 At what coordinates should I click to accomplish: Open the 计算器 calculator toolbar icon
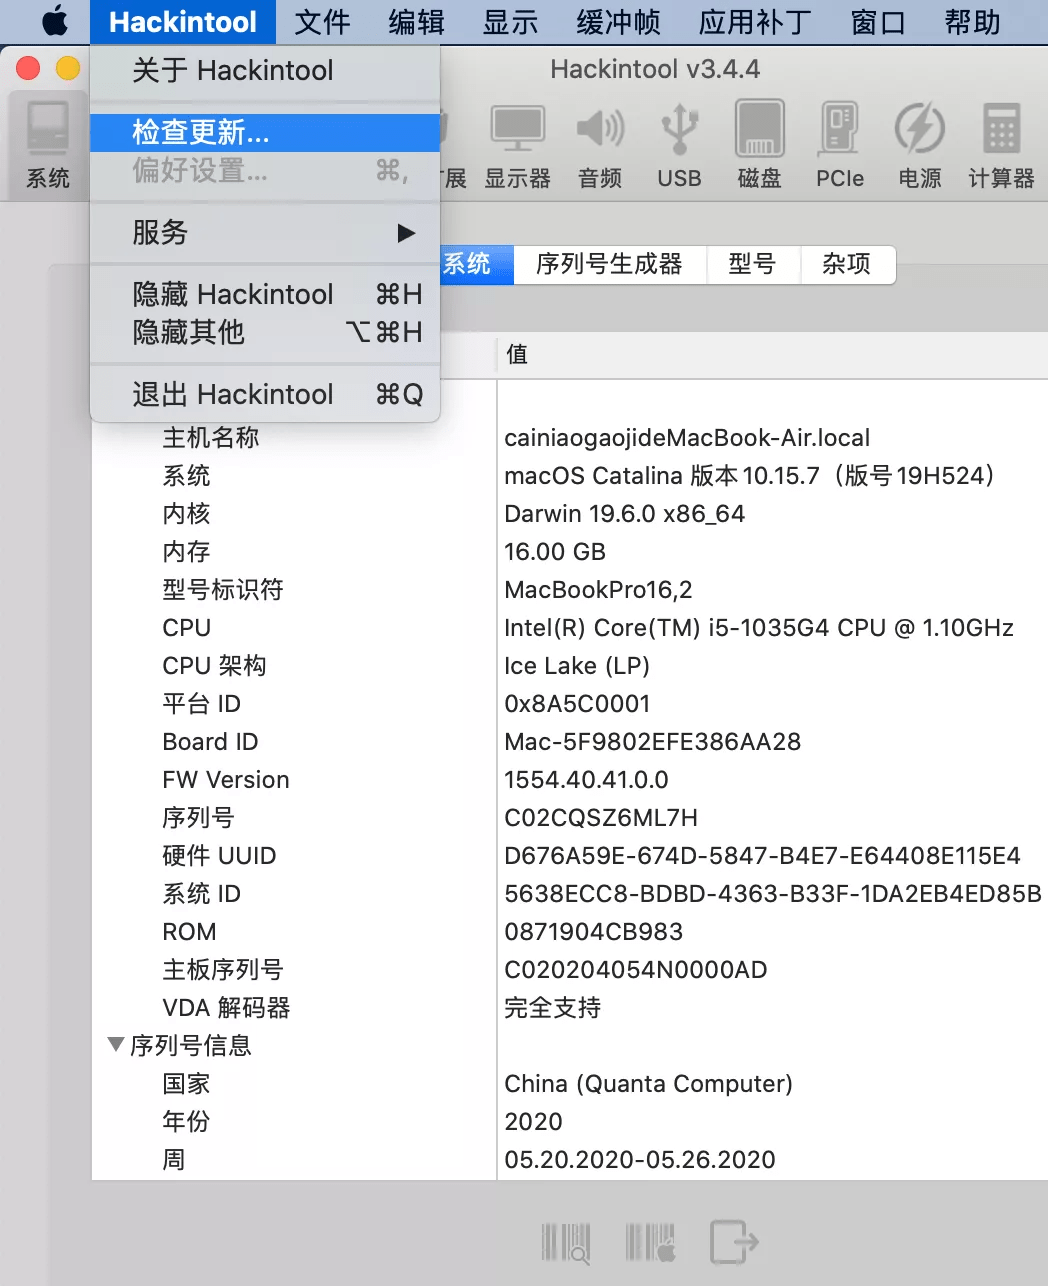point(1001,145)
